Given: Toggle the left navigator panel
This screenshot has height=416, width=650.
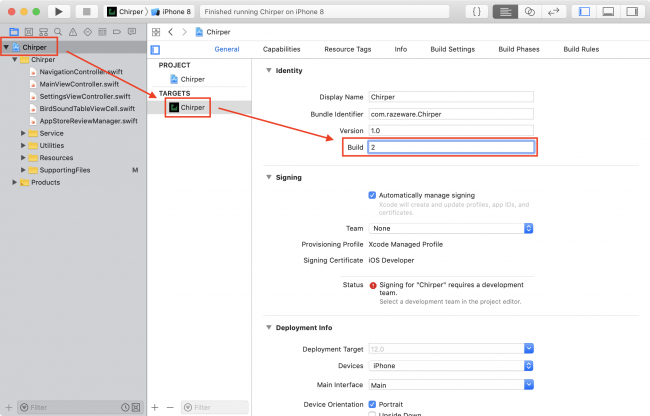Looking at the screenshot, I should [585, 12].
